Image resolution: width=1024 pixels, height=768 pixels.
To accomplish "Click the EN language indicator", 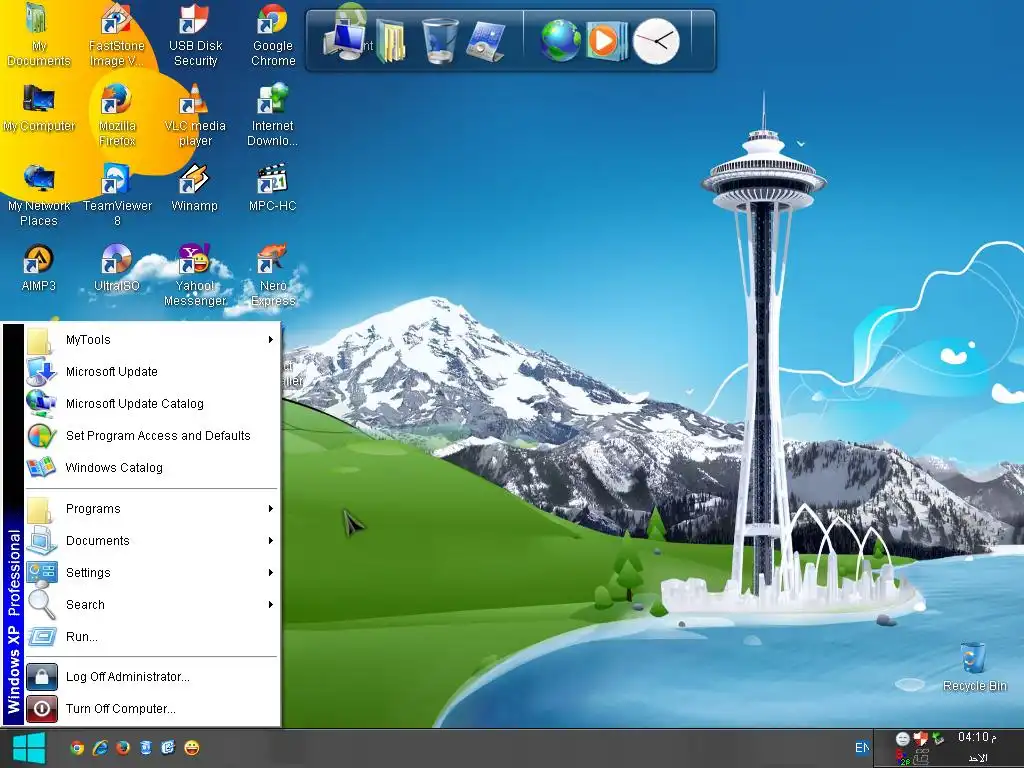I will [x=862, y=748].
